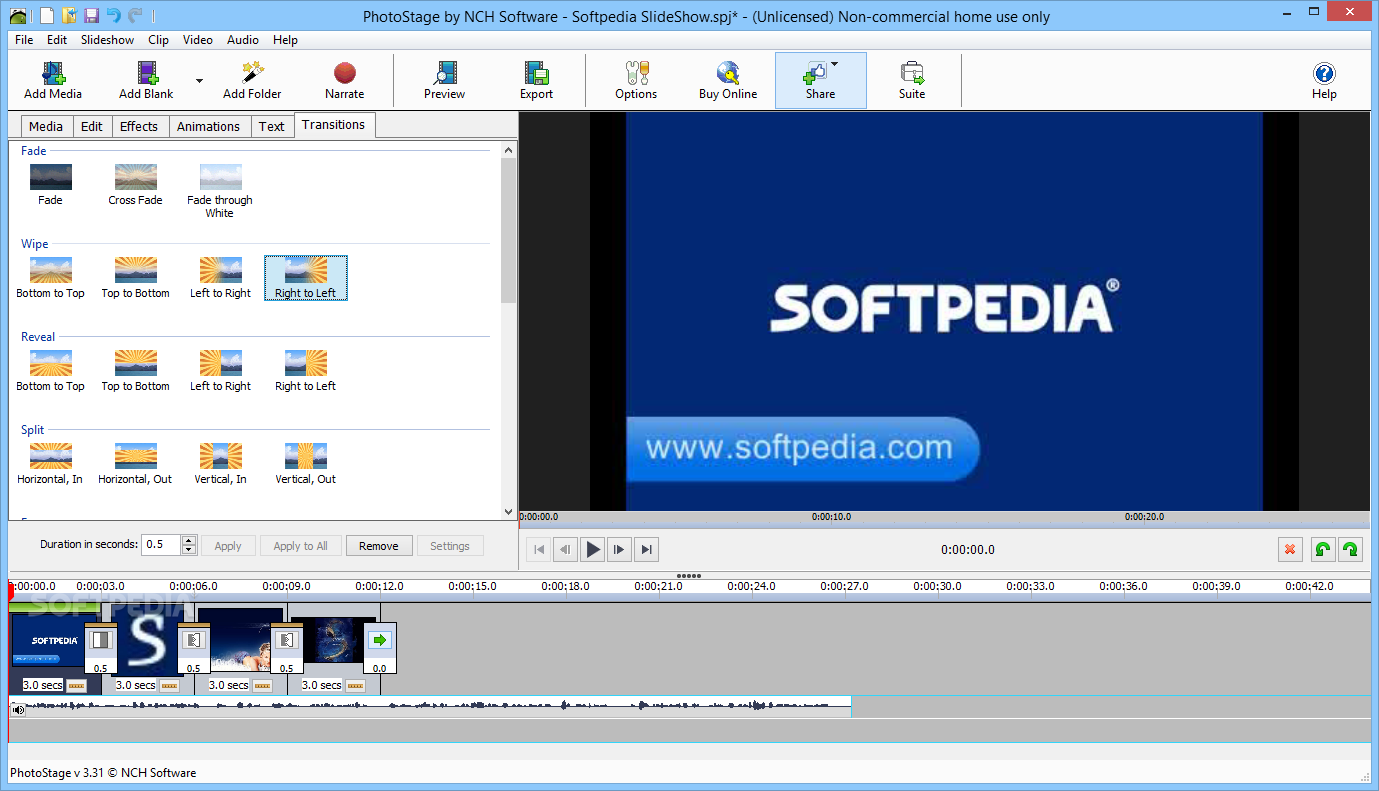Play the slideshow preview
The width and height of the screenshot is (1379, 791).
click(593, 549)
